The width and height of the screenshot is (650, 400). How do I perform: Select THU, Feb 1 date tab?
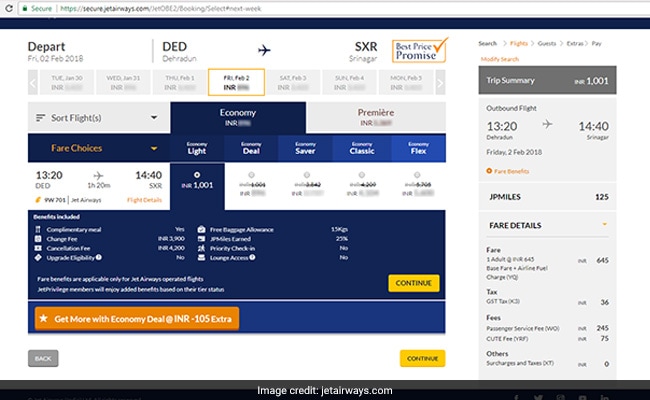click(179, 82)
